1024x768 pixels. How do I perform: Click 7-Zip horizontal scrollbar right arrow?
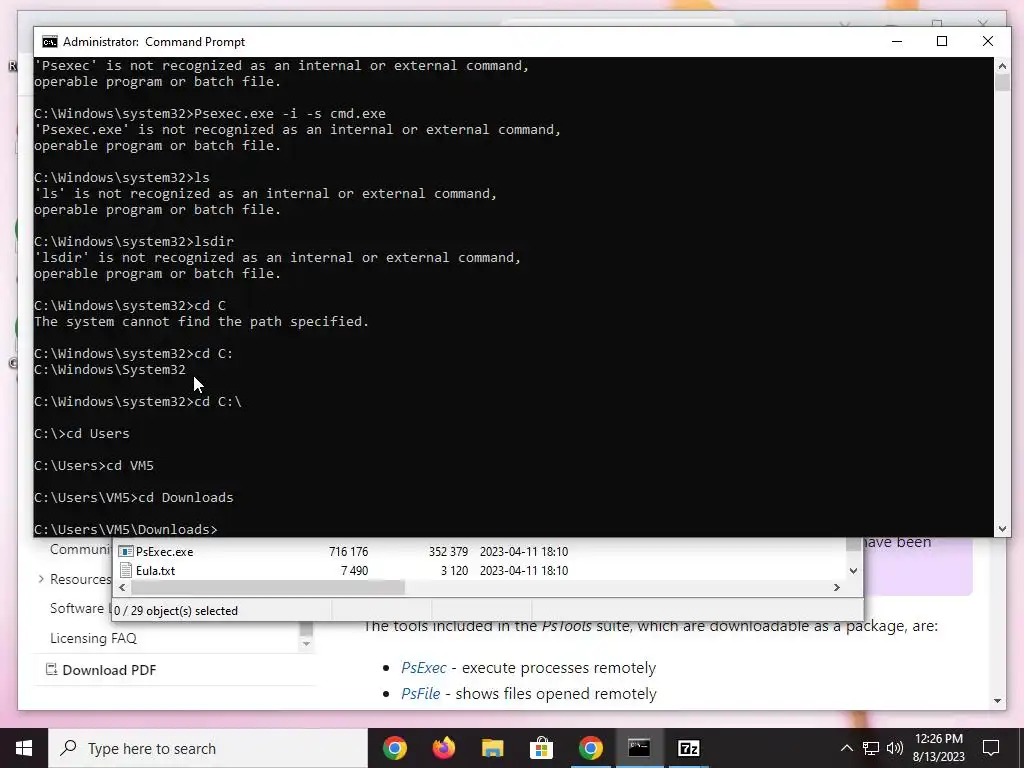pos(837,588)
